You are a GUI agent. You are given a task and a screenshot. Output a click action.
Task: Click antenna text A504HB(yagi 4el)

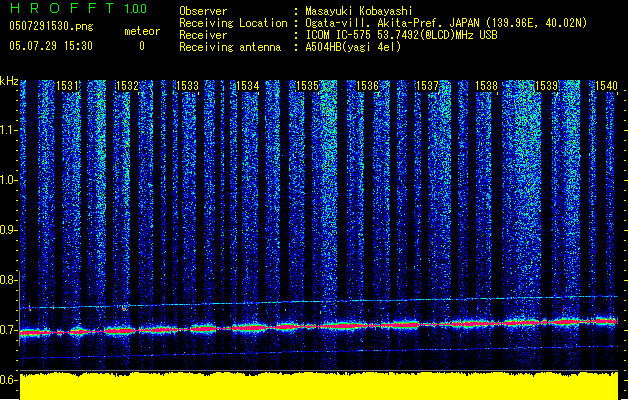[353, 47]
